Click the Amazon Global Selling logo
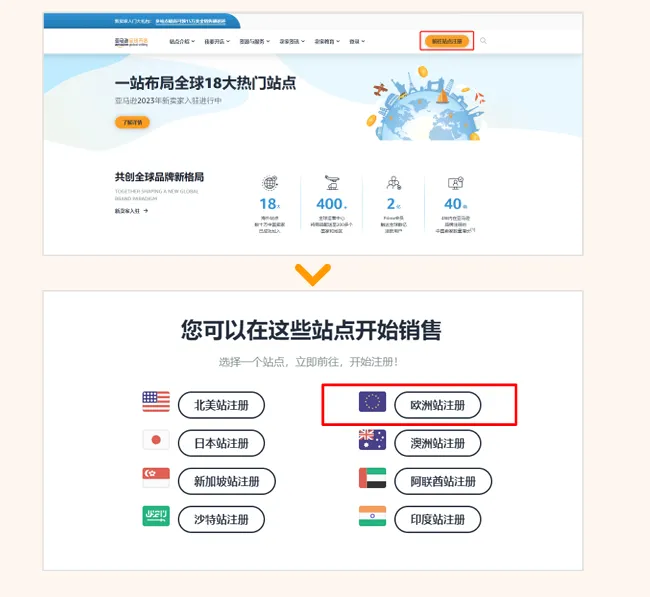 131,41
